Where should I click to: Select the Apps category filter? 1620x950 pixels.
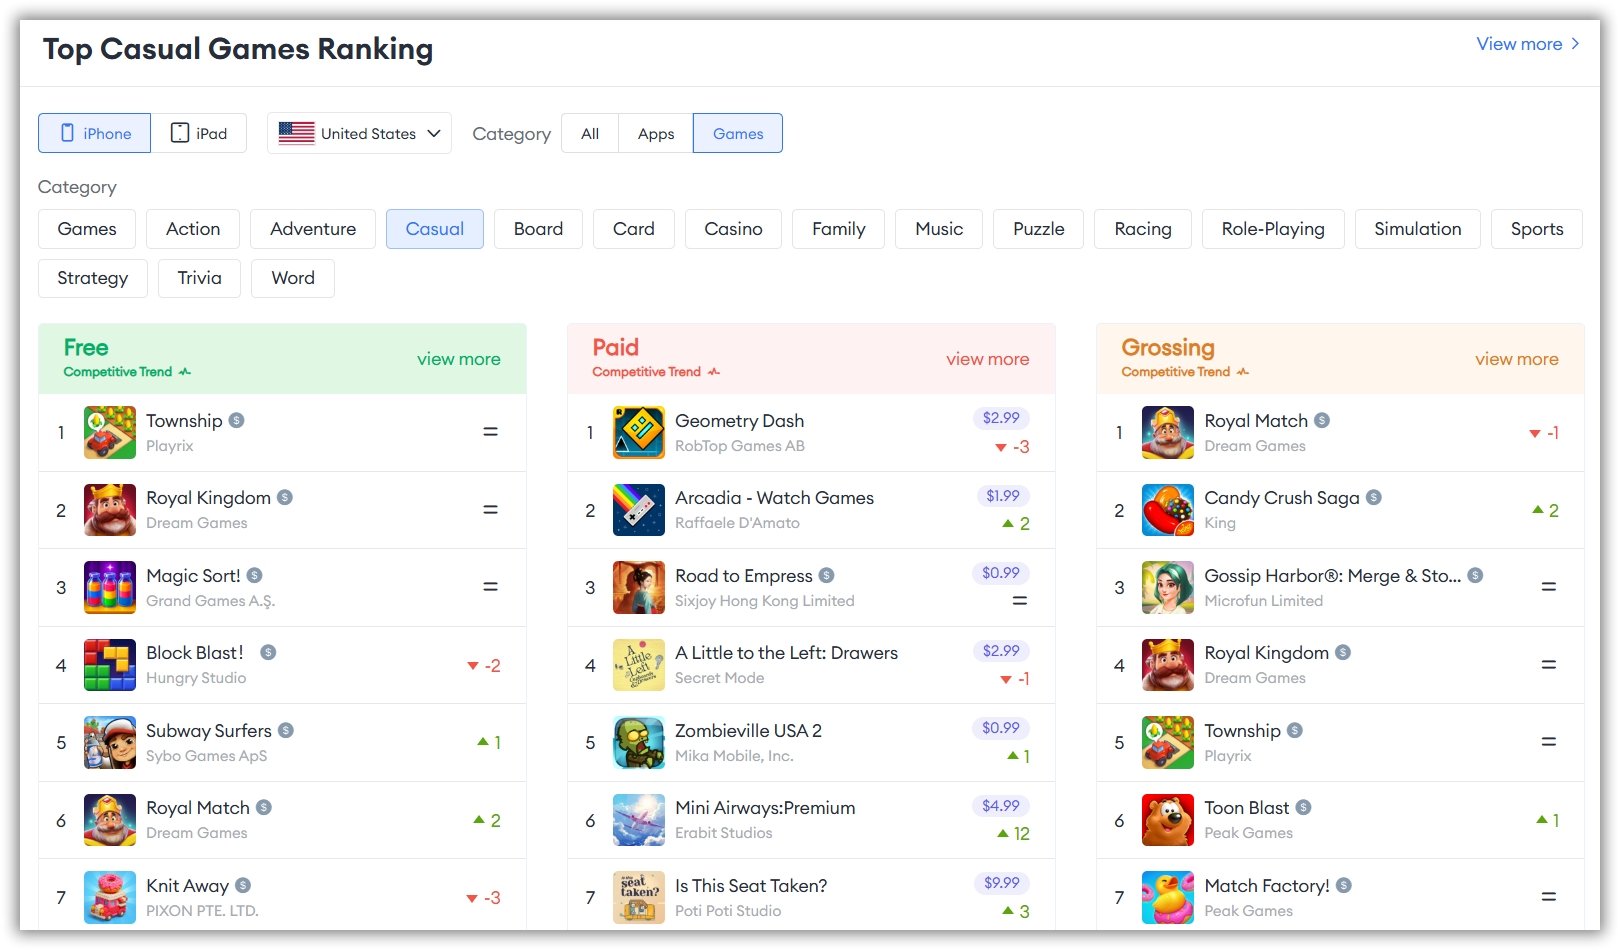[x=656, y=133]
